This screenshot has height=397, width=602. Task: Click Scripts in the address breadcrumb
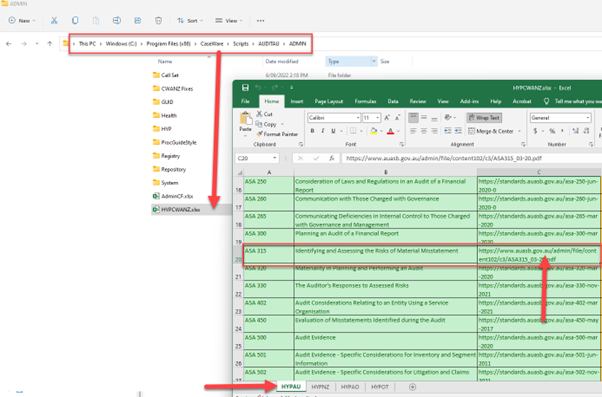241,43
